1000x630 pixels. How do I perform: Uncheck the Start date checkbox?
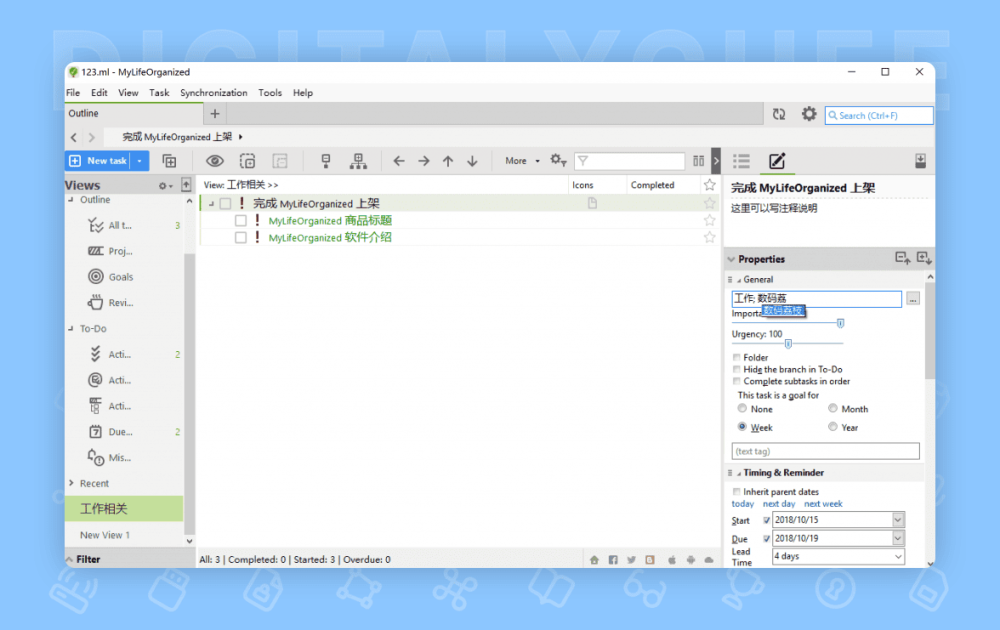pyautogui.click(x=767, y=520)
